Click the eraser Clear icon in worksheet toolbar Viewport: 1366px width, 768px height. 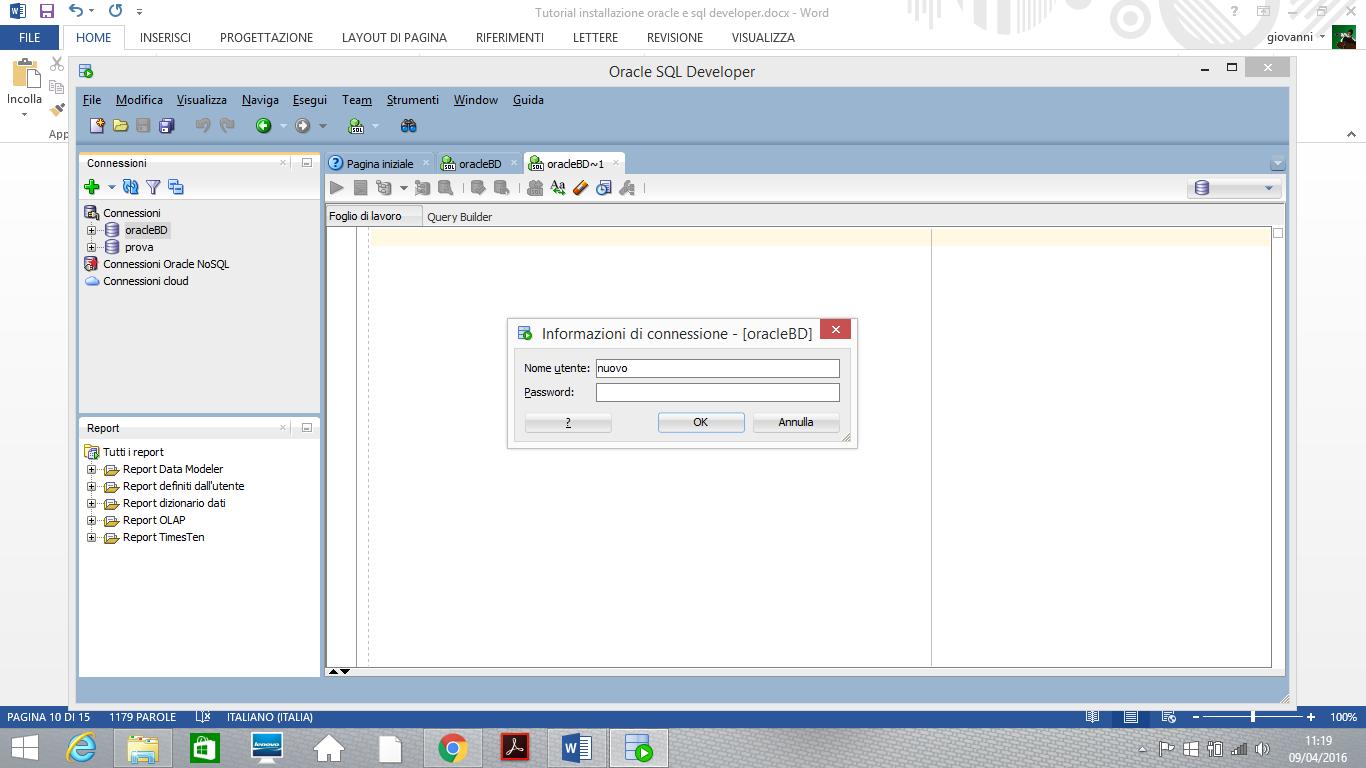click(x=581, y=187)
